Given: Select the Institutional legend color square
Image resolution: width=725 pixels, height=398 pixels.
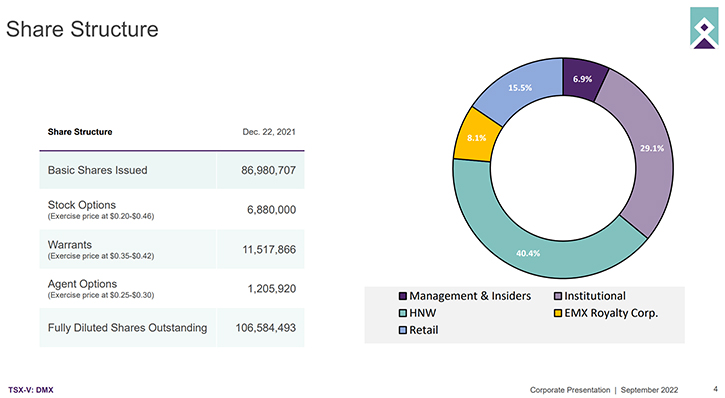Looking at the screenshot, I should point(558,296).
